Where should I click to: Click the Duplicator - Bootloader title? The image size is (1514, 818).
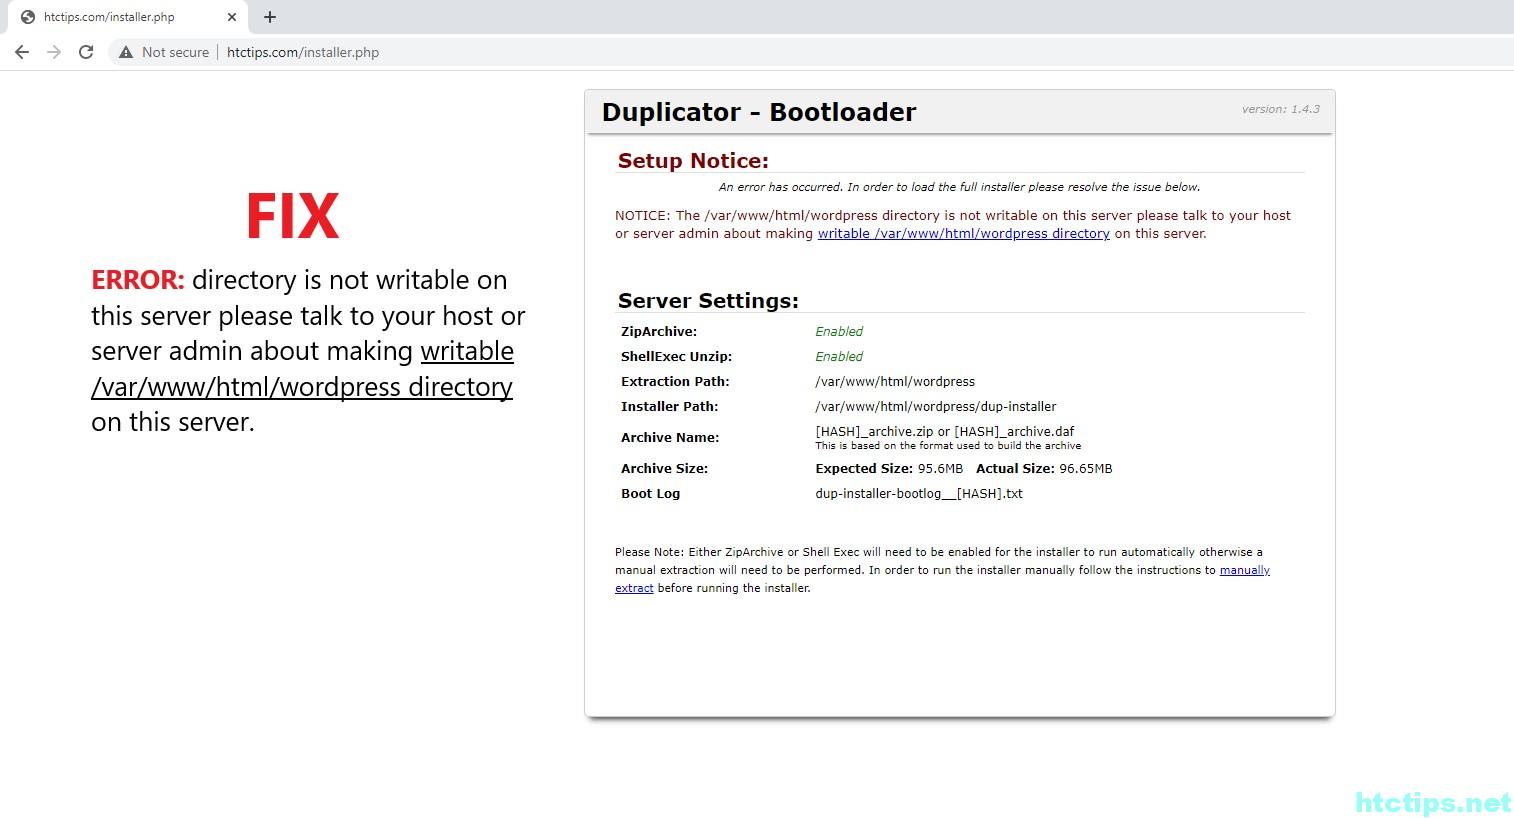point(758,112)
